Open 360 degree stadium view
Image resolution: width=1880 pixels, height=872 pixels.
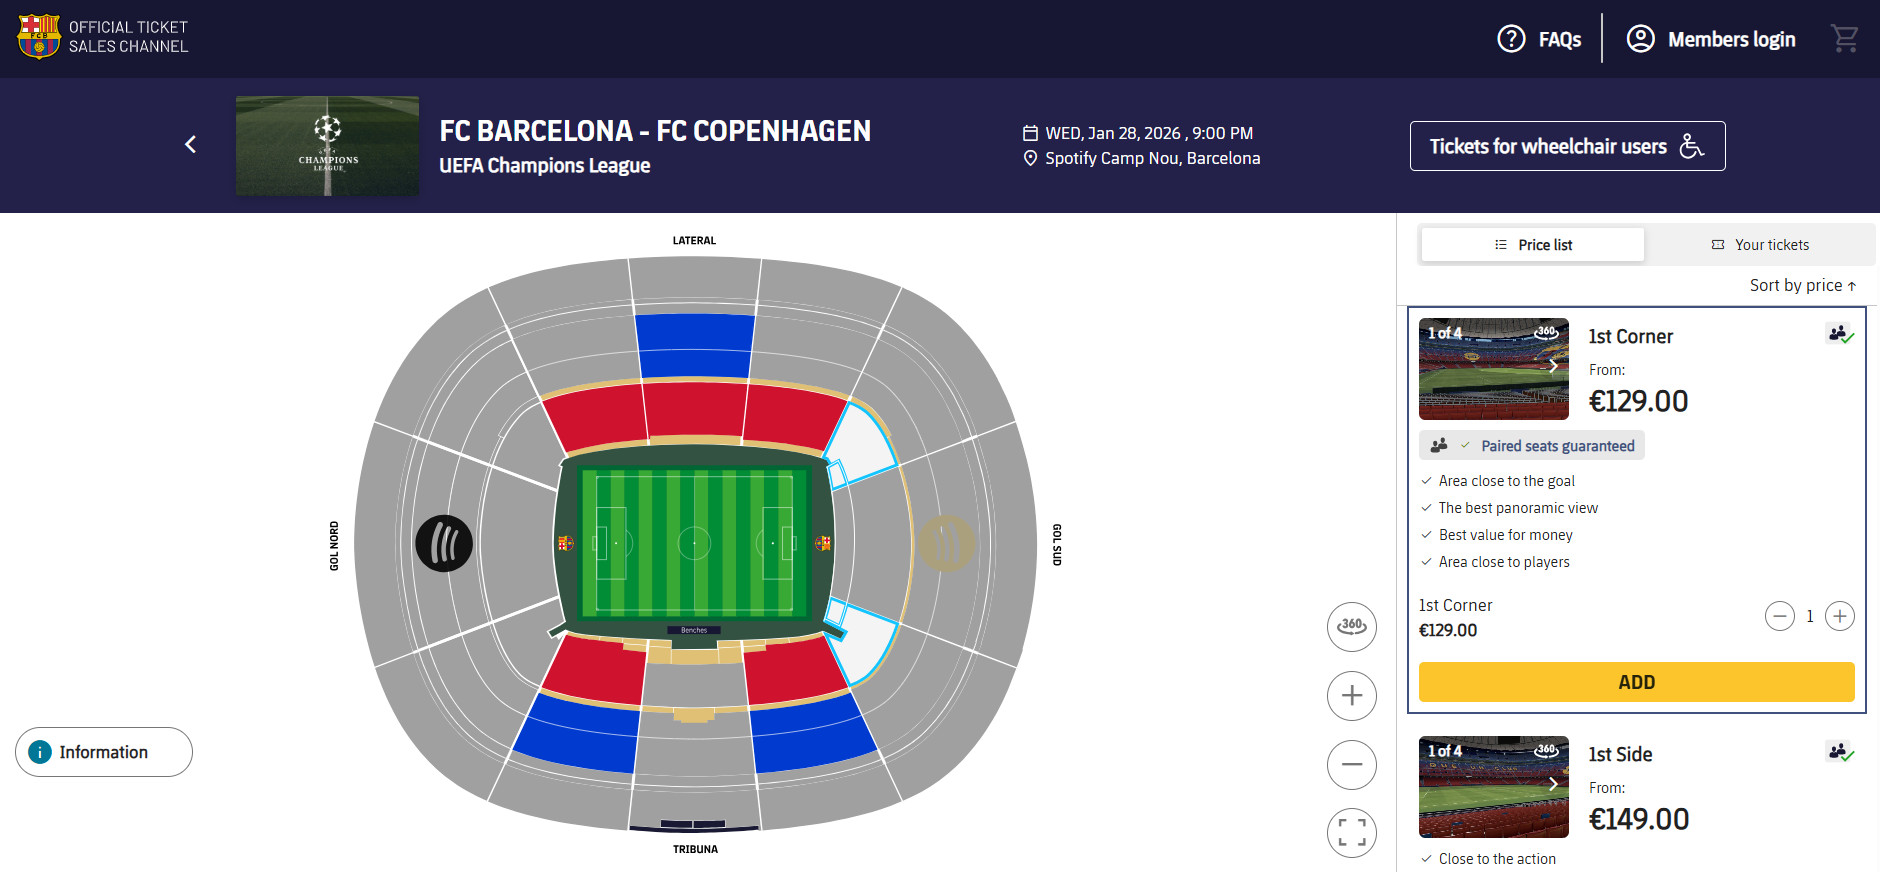tap(1352, 627)
